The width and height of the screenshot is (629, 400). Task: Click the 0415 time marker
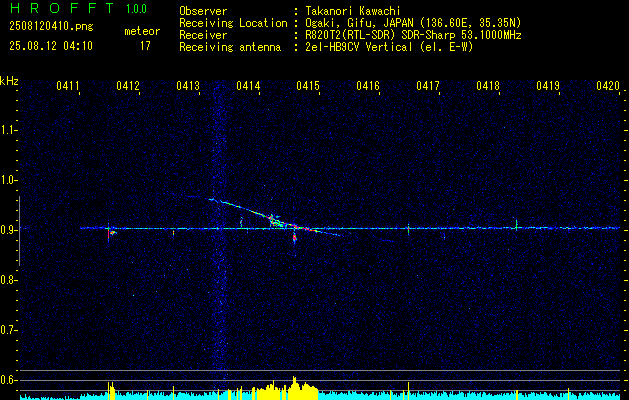tap(308, 85)
